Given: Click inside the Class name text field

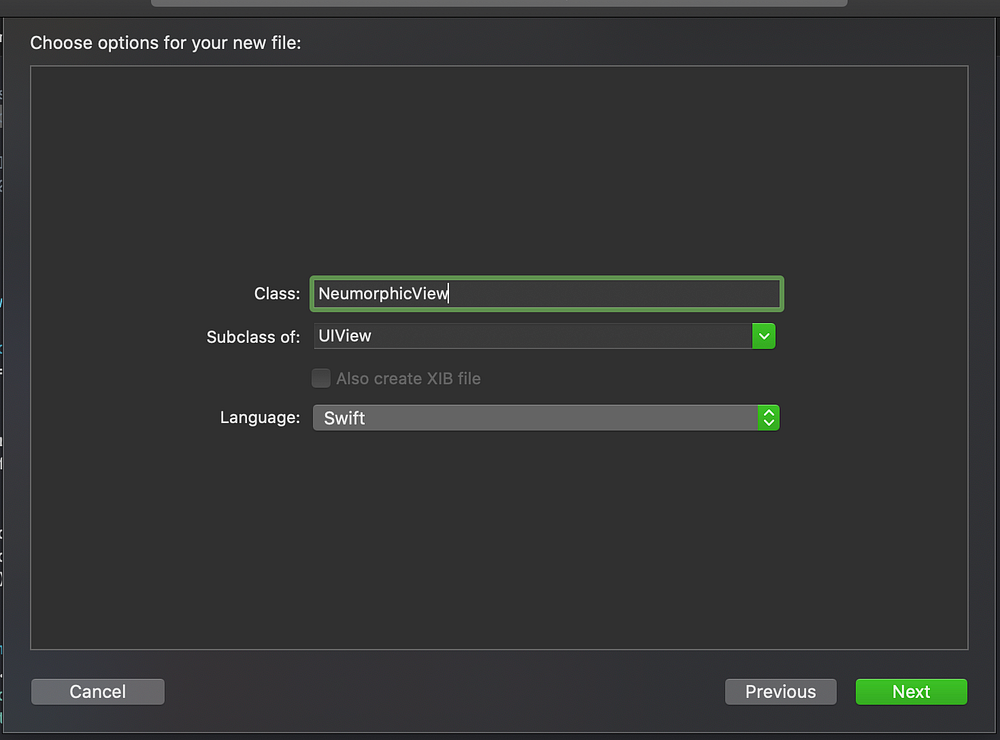Looking at the screenshot, I should tap(546, 293).
